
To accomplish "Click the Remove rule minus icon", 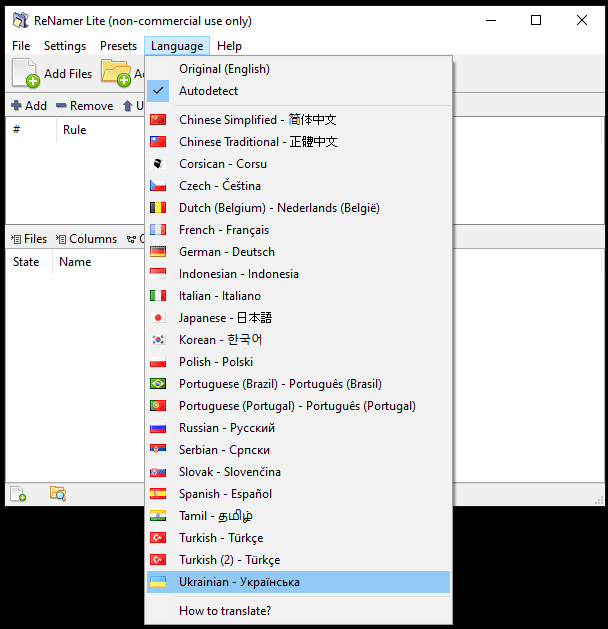I will click(61, 106).
